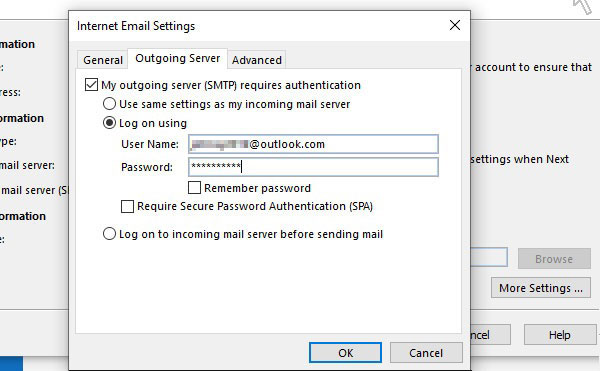Click More Settings in background window
This screenshot has height=371, width=600.
(x=541, y=288)
